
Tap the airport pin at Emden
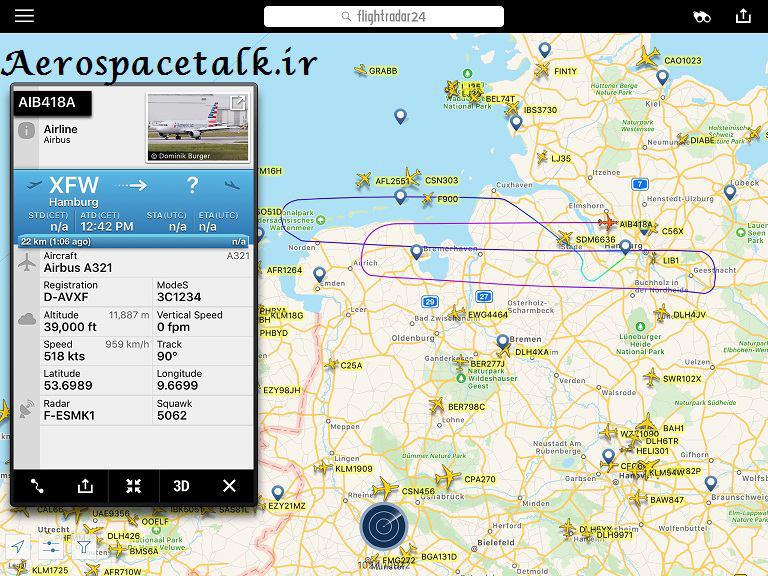pos(319,274)
